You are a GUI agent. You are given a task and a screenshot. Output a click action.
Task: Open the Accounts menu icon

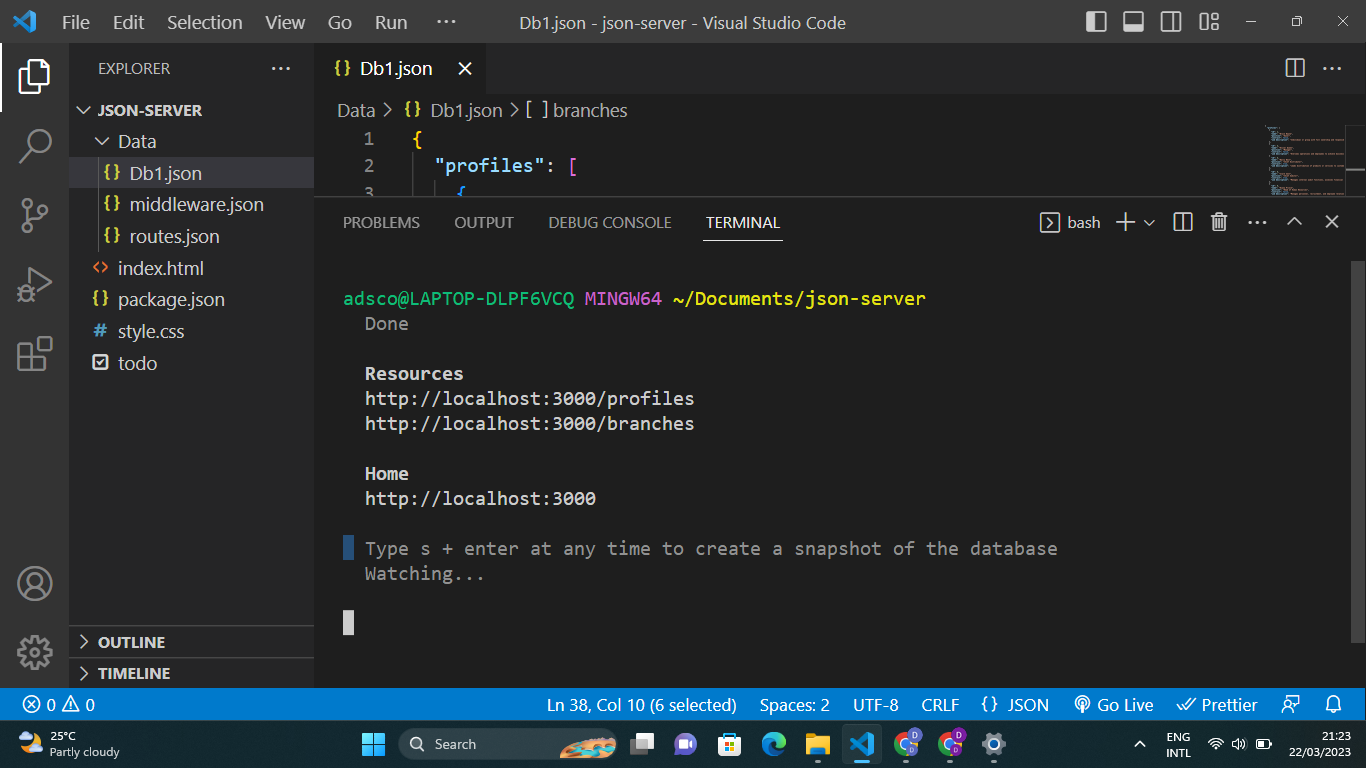pyautogui.click(x=34, y=584)
